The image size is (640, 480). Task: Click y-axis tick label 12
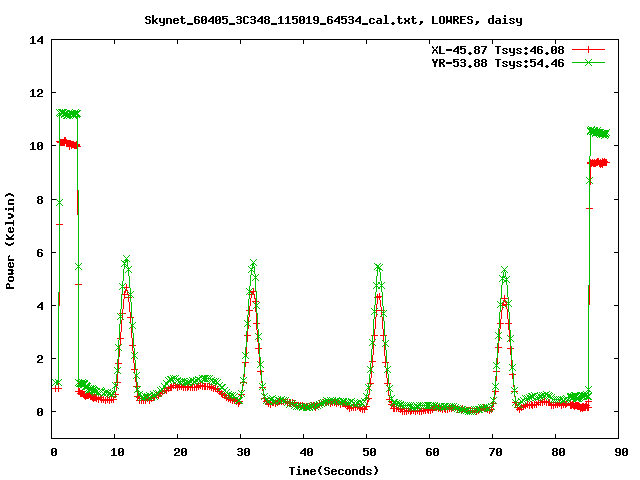tap(36, 93)
